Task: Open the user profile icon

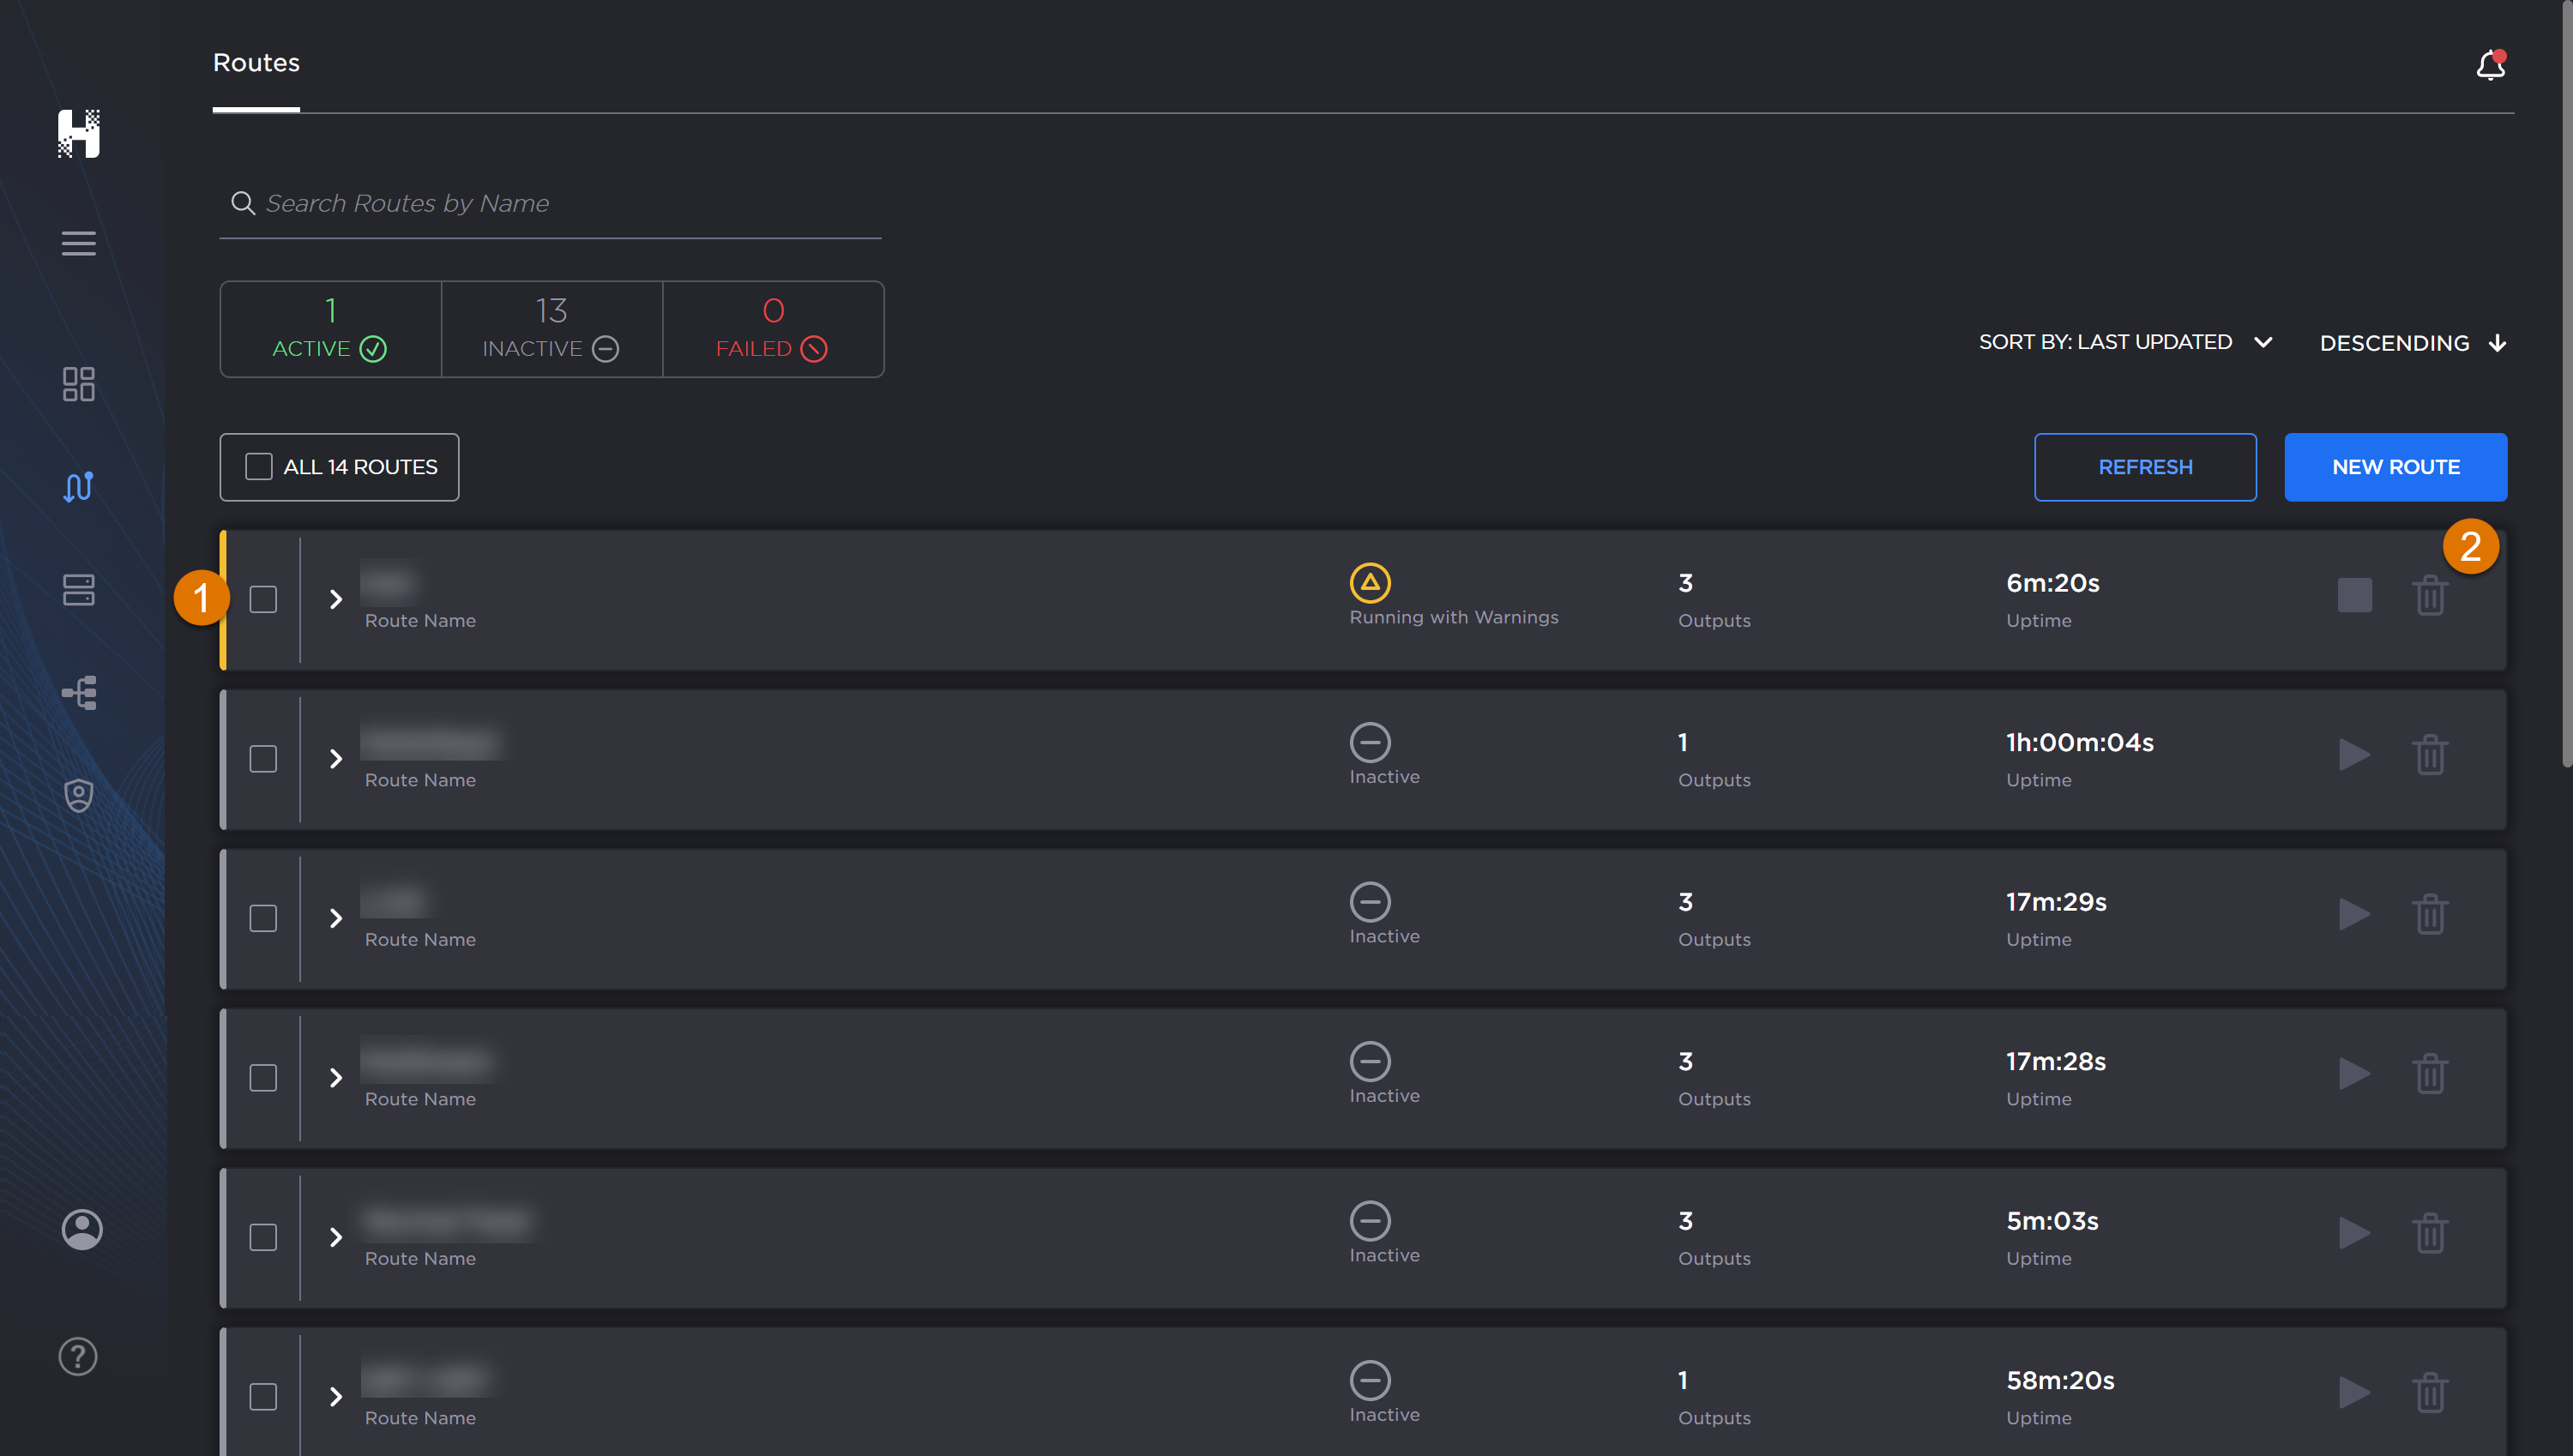Action: pos(81,1229)
